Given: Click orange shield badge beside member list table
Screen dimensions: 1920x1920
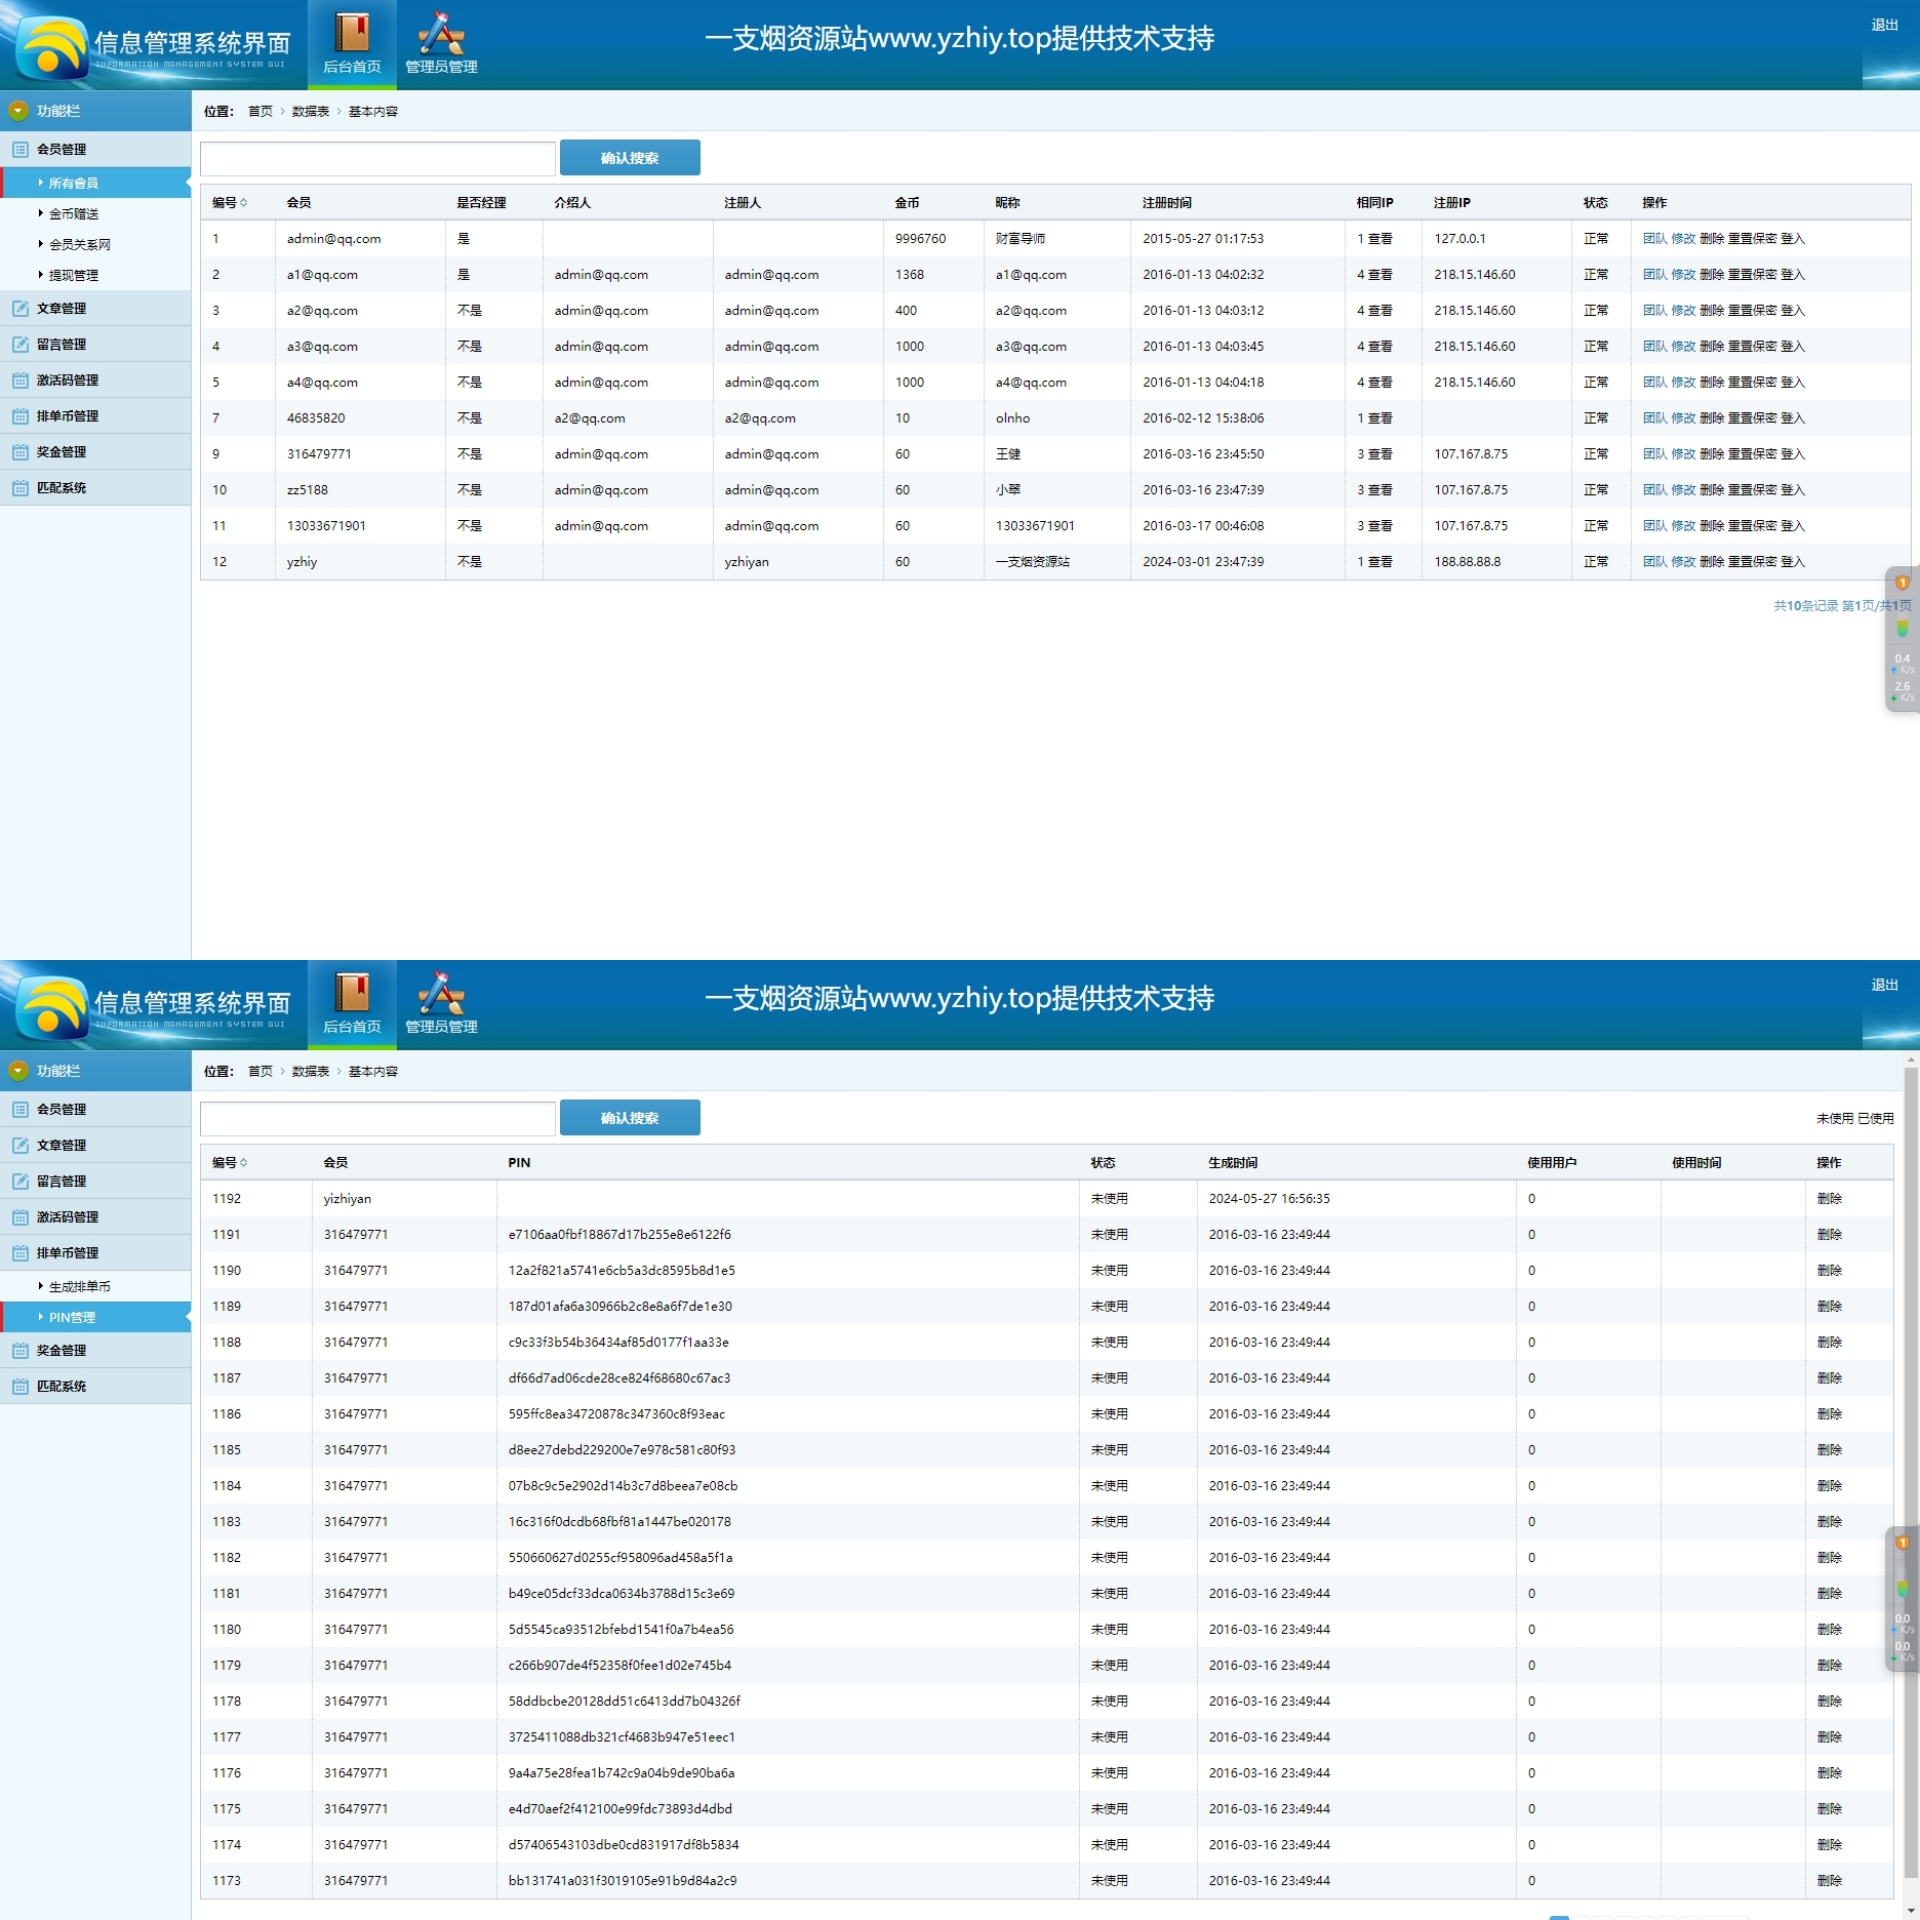Looking at the screenshot, I should tap(1902, 583).
